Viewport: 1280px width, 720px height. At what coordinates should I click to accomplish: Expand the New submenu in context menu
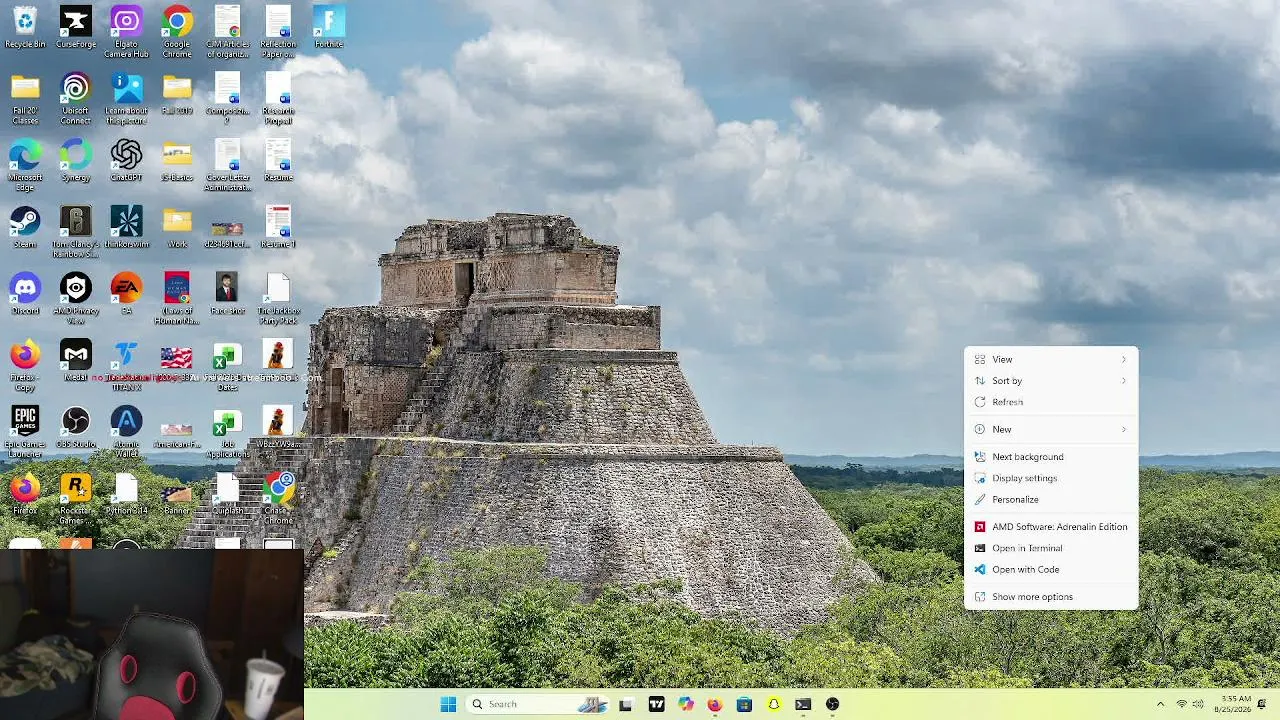[x=1051, y=429]
